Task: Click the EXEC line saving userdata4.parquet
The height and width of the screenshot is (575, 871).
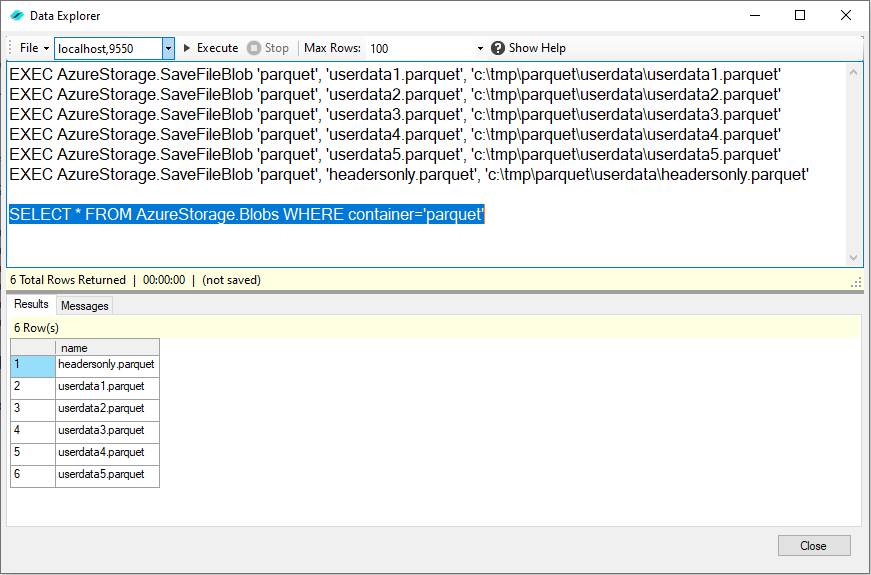Action: tap(395, 134)
